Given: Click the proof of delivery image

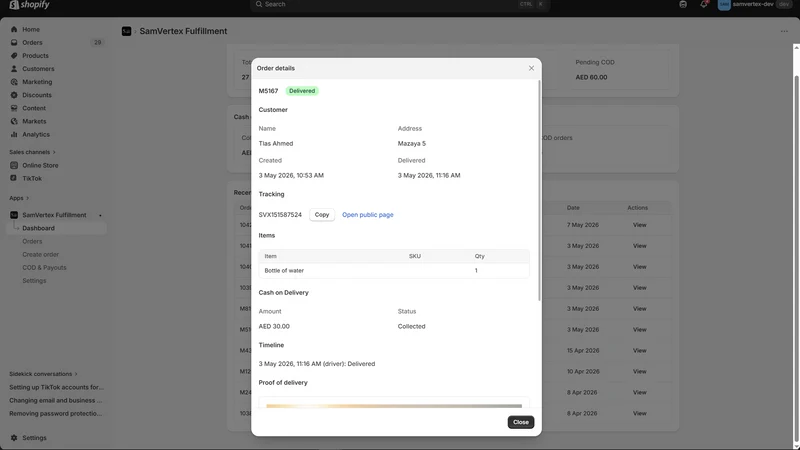Looking at the screenshot, I should pos(394,406).
